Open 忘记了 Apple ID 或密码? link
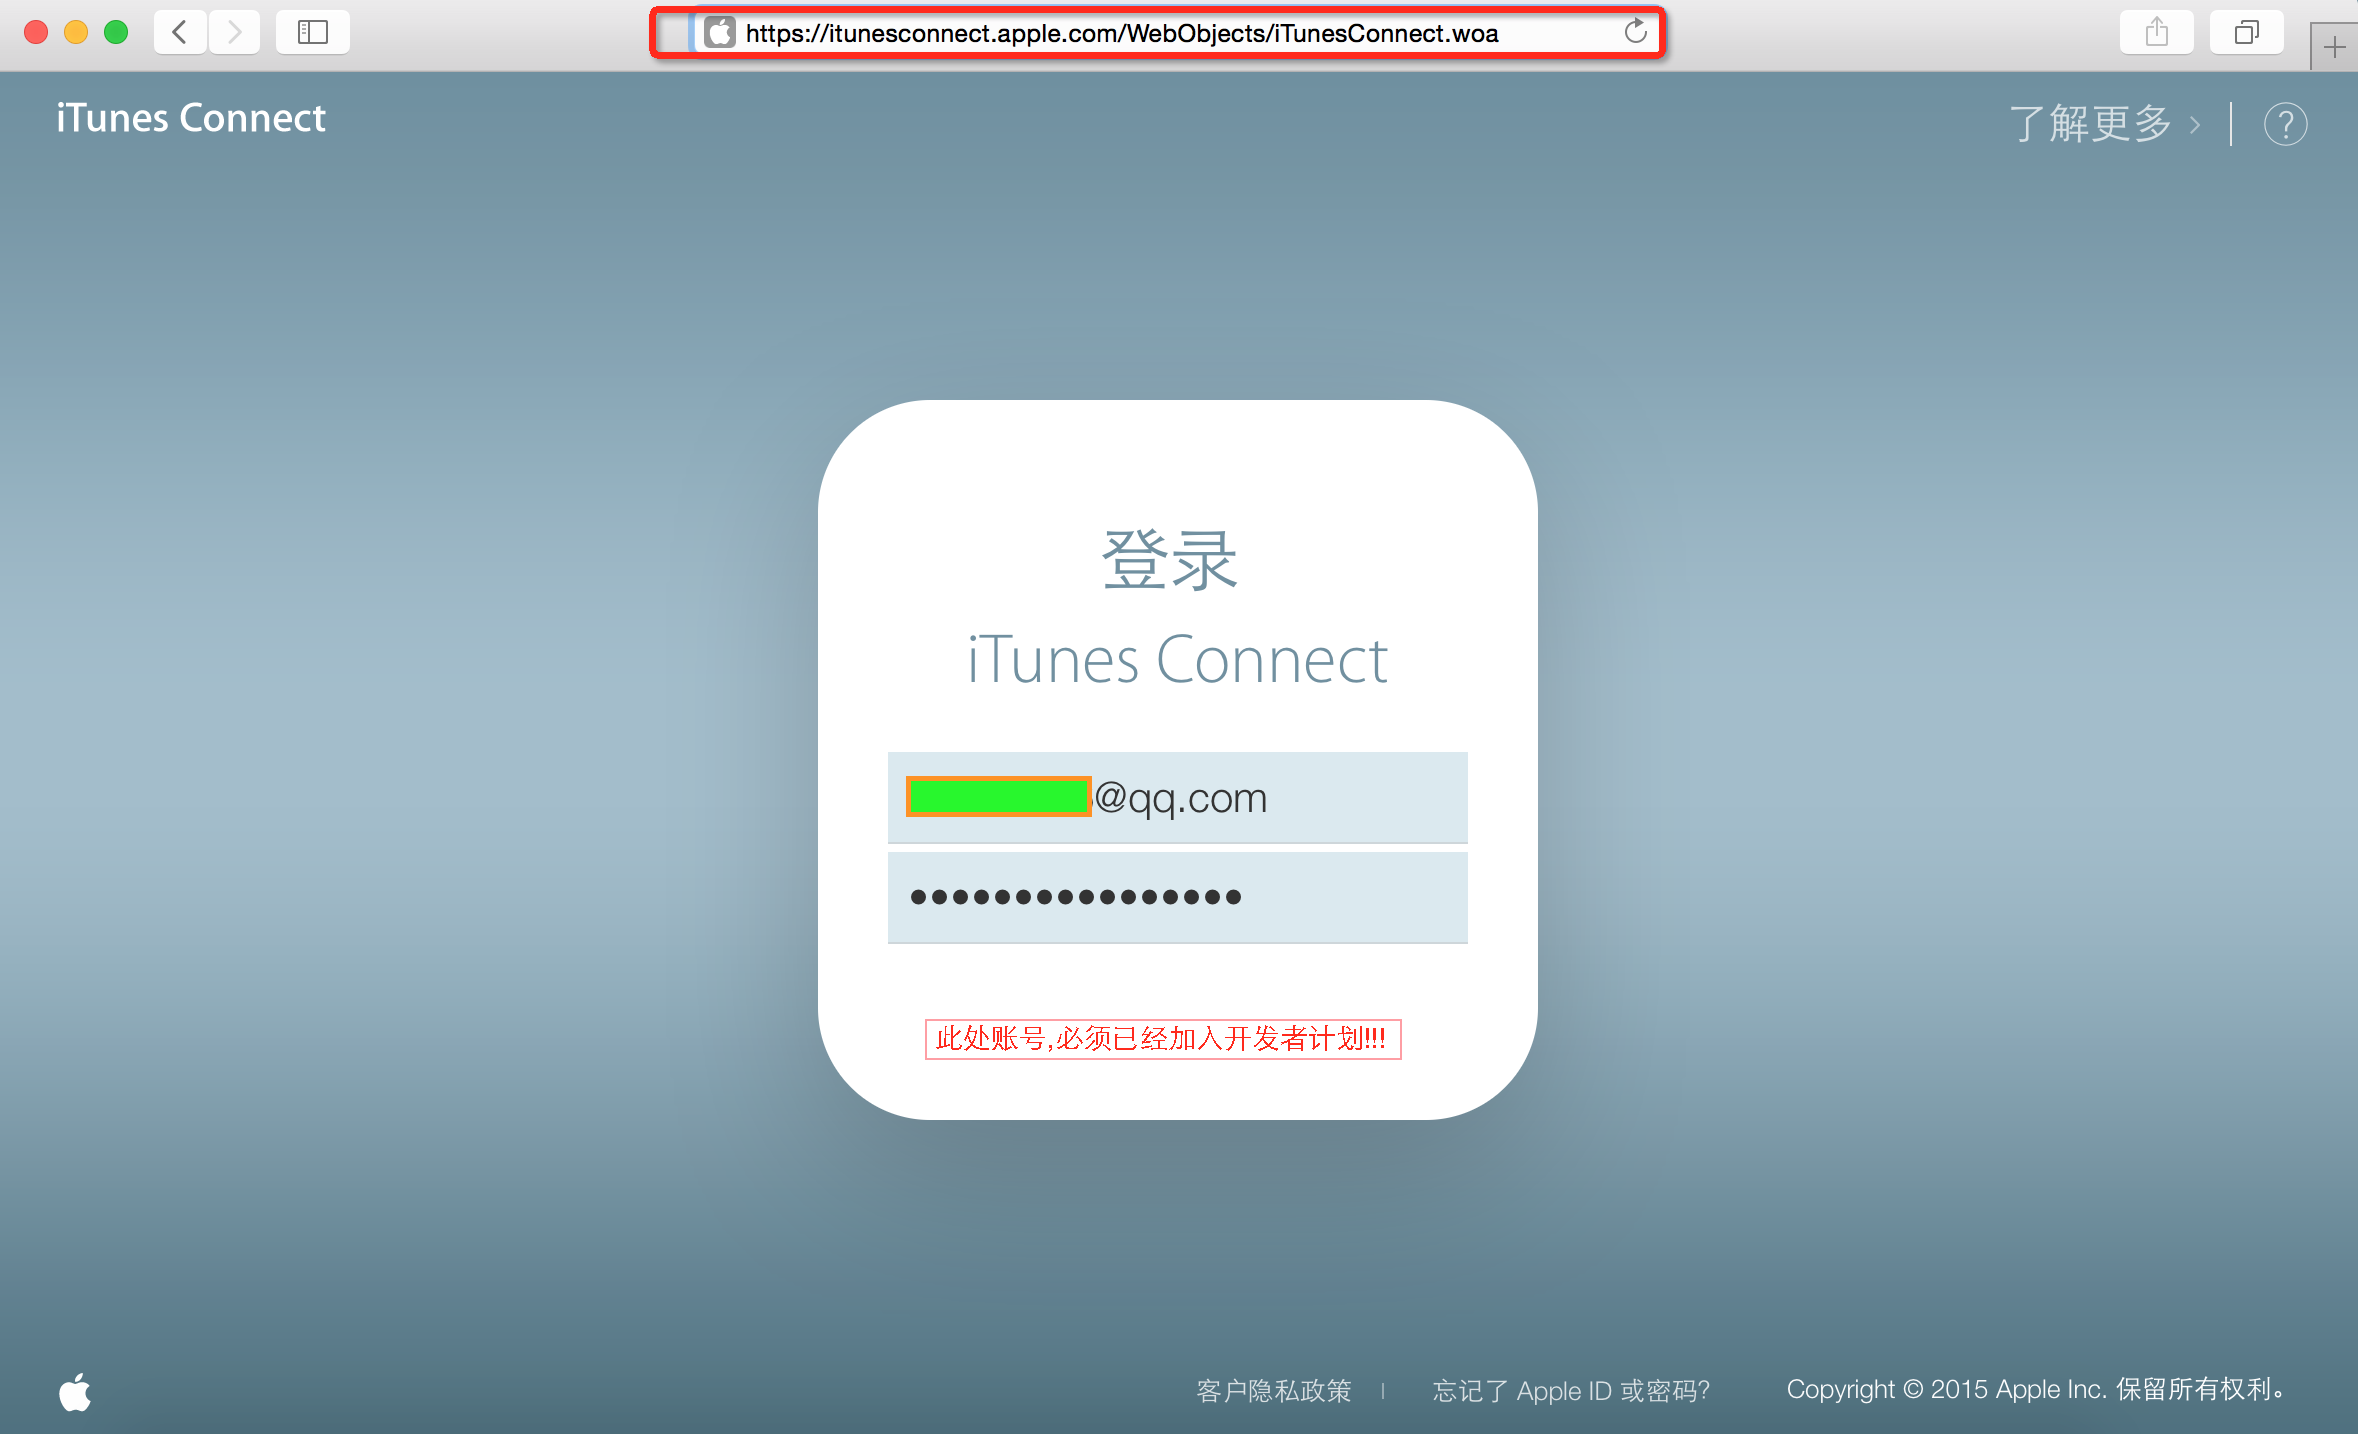 pyautogui.click(x=1571, y=1390)
